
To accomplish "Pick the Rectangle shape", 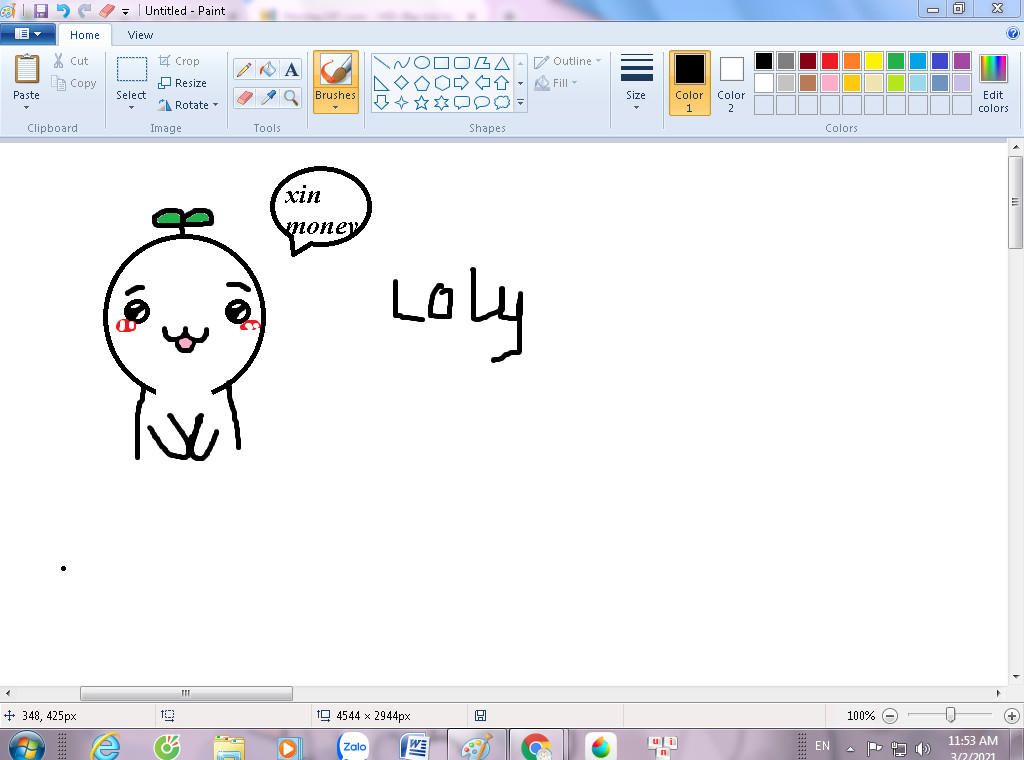I will click(x=441, y=63).
